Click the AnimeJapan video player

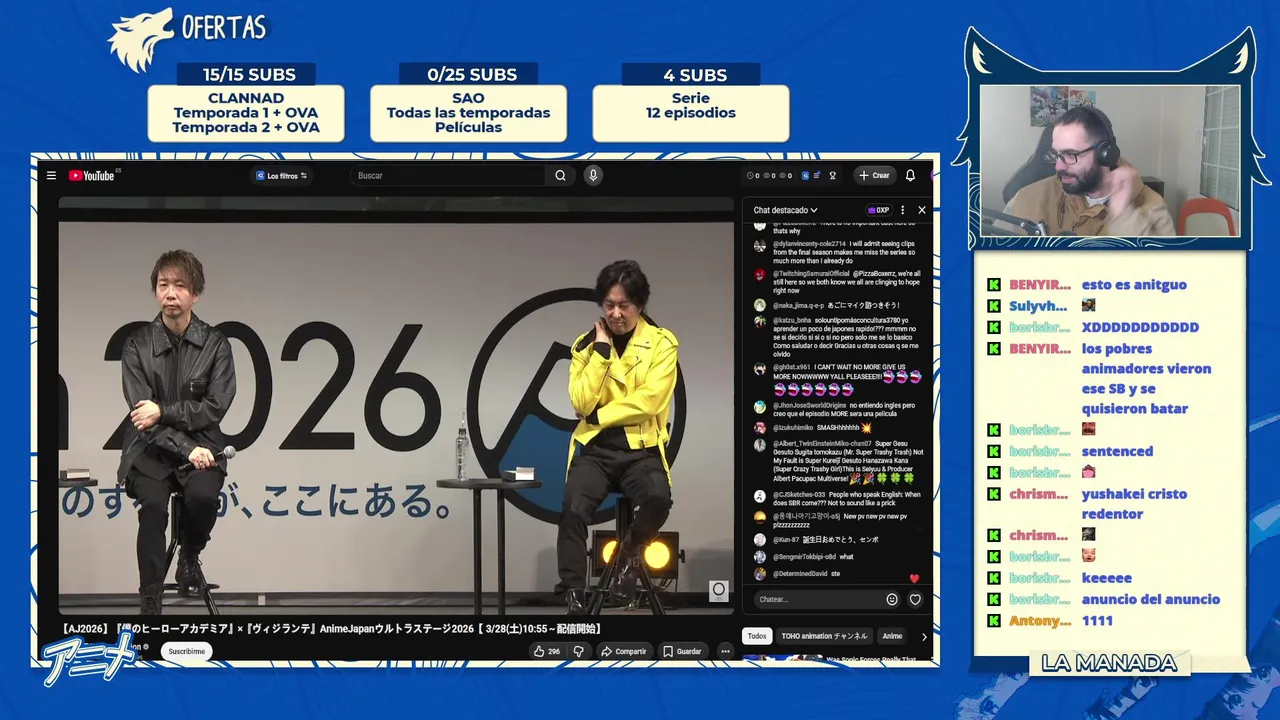(x=396, y=405)
